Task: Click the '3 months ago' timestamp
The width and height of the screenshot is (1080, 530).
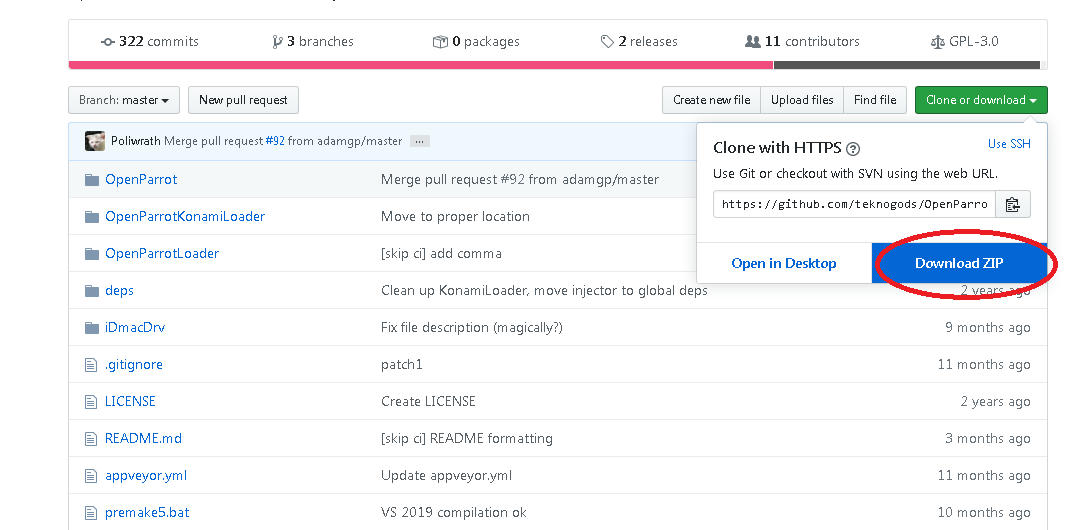Action: tap(988, 438)
